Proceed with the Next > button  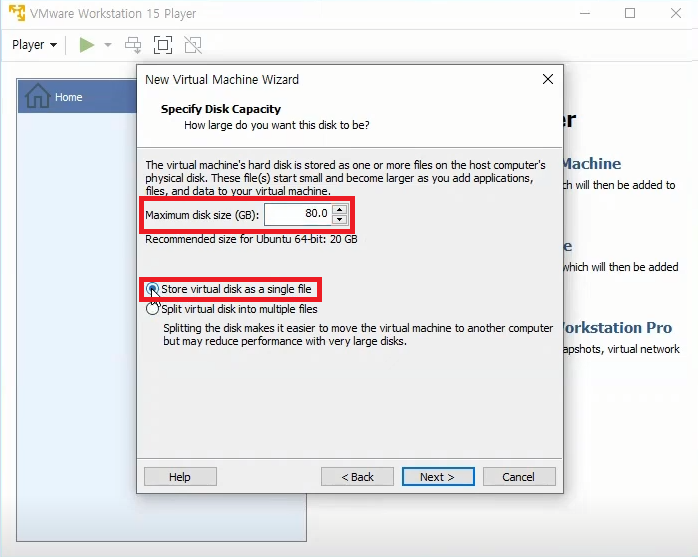click(x=438, y=477)
